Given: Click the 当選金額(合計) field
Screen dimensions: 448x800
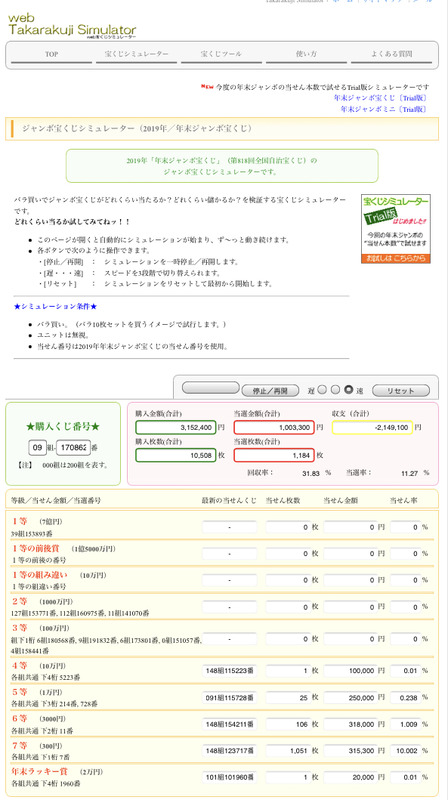Looking at the screenshot, I should 274,428.
